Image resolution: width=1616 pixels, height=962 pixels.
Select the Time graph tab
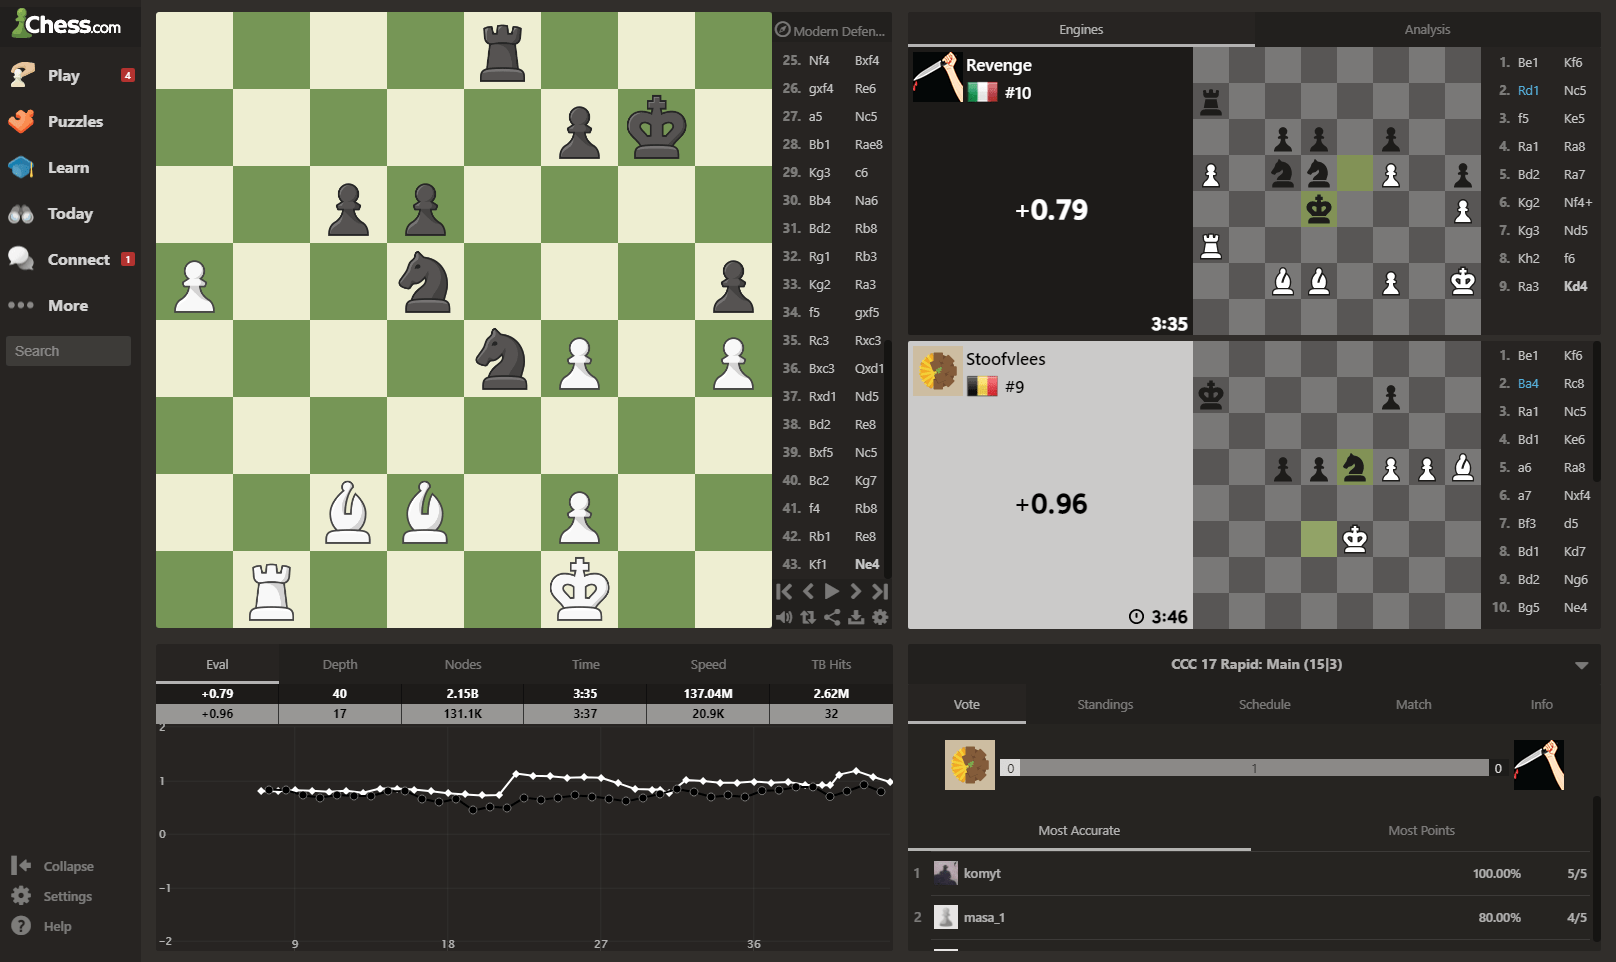click(x=586, y=664)
